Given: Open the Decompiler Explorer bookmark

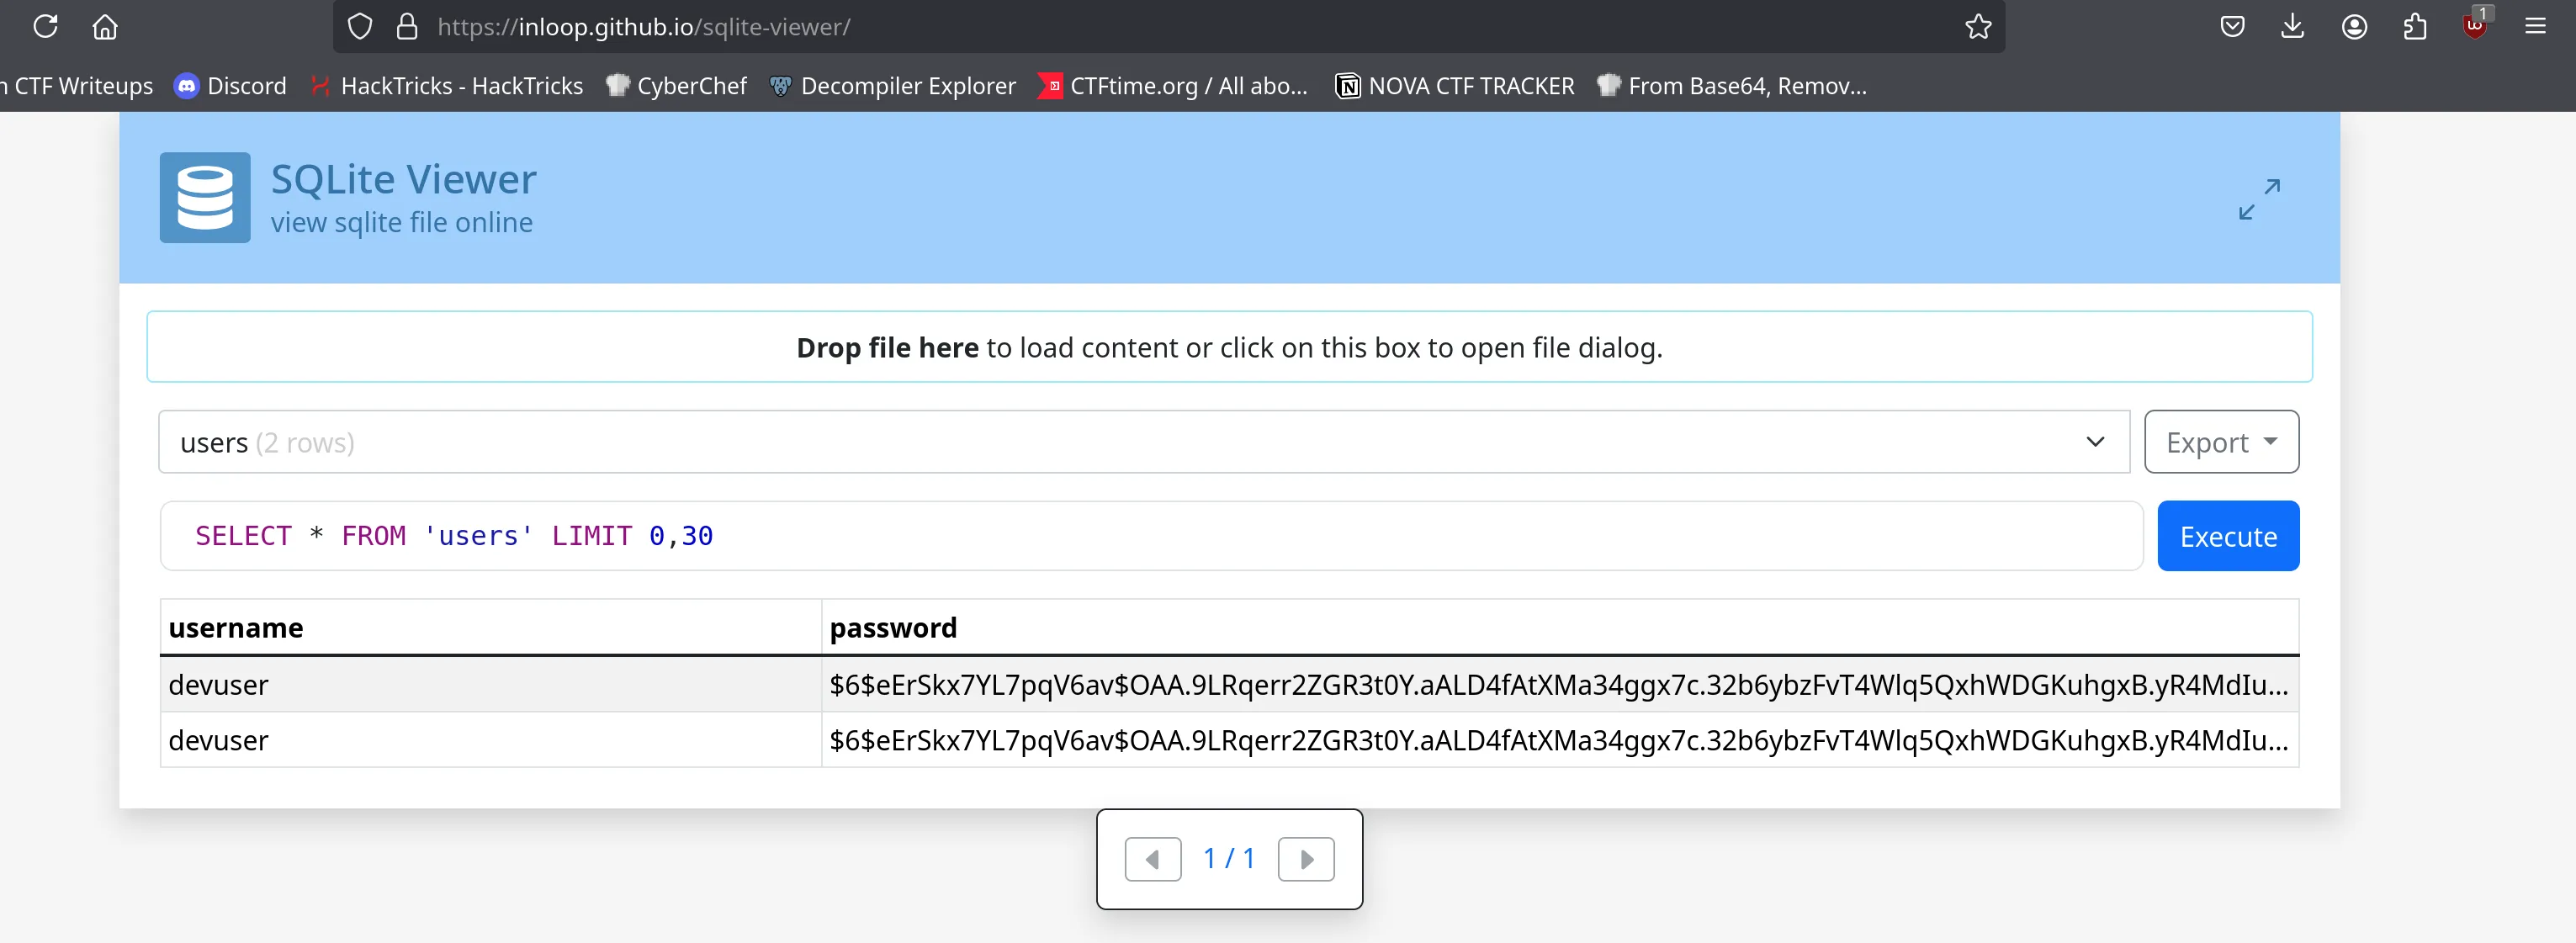Looking at the screenshot, I should coord(893,86).
